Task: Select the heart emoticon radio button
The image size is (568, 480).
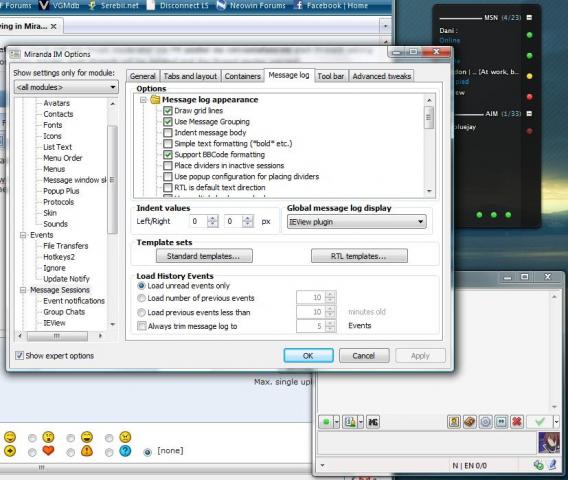Action: tap(32, 452)
